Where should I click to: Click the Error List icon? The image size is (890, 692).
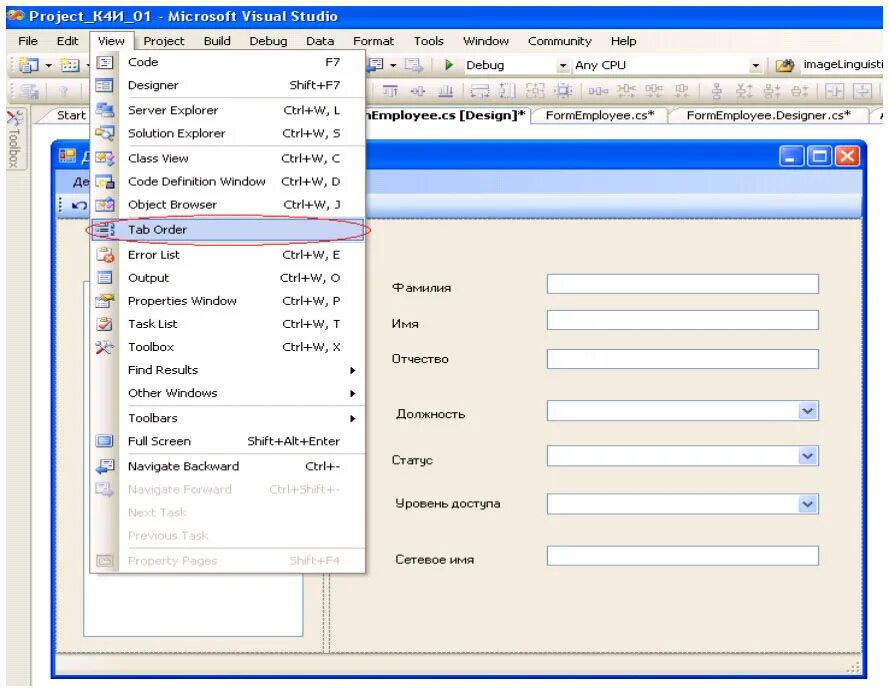coord(105,255)
